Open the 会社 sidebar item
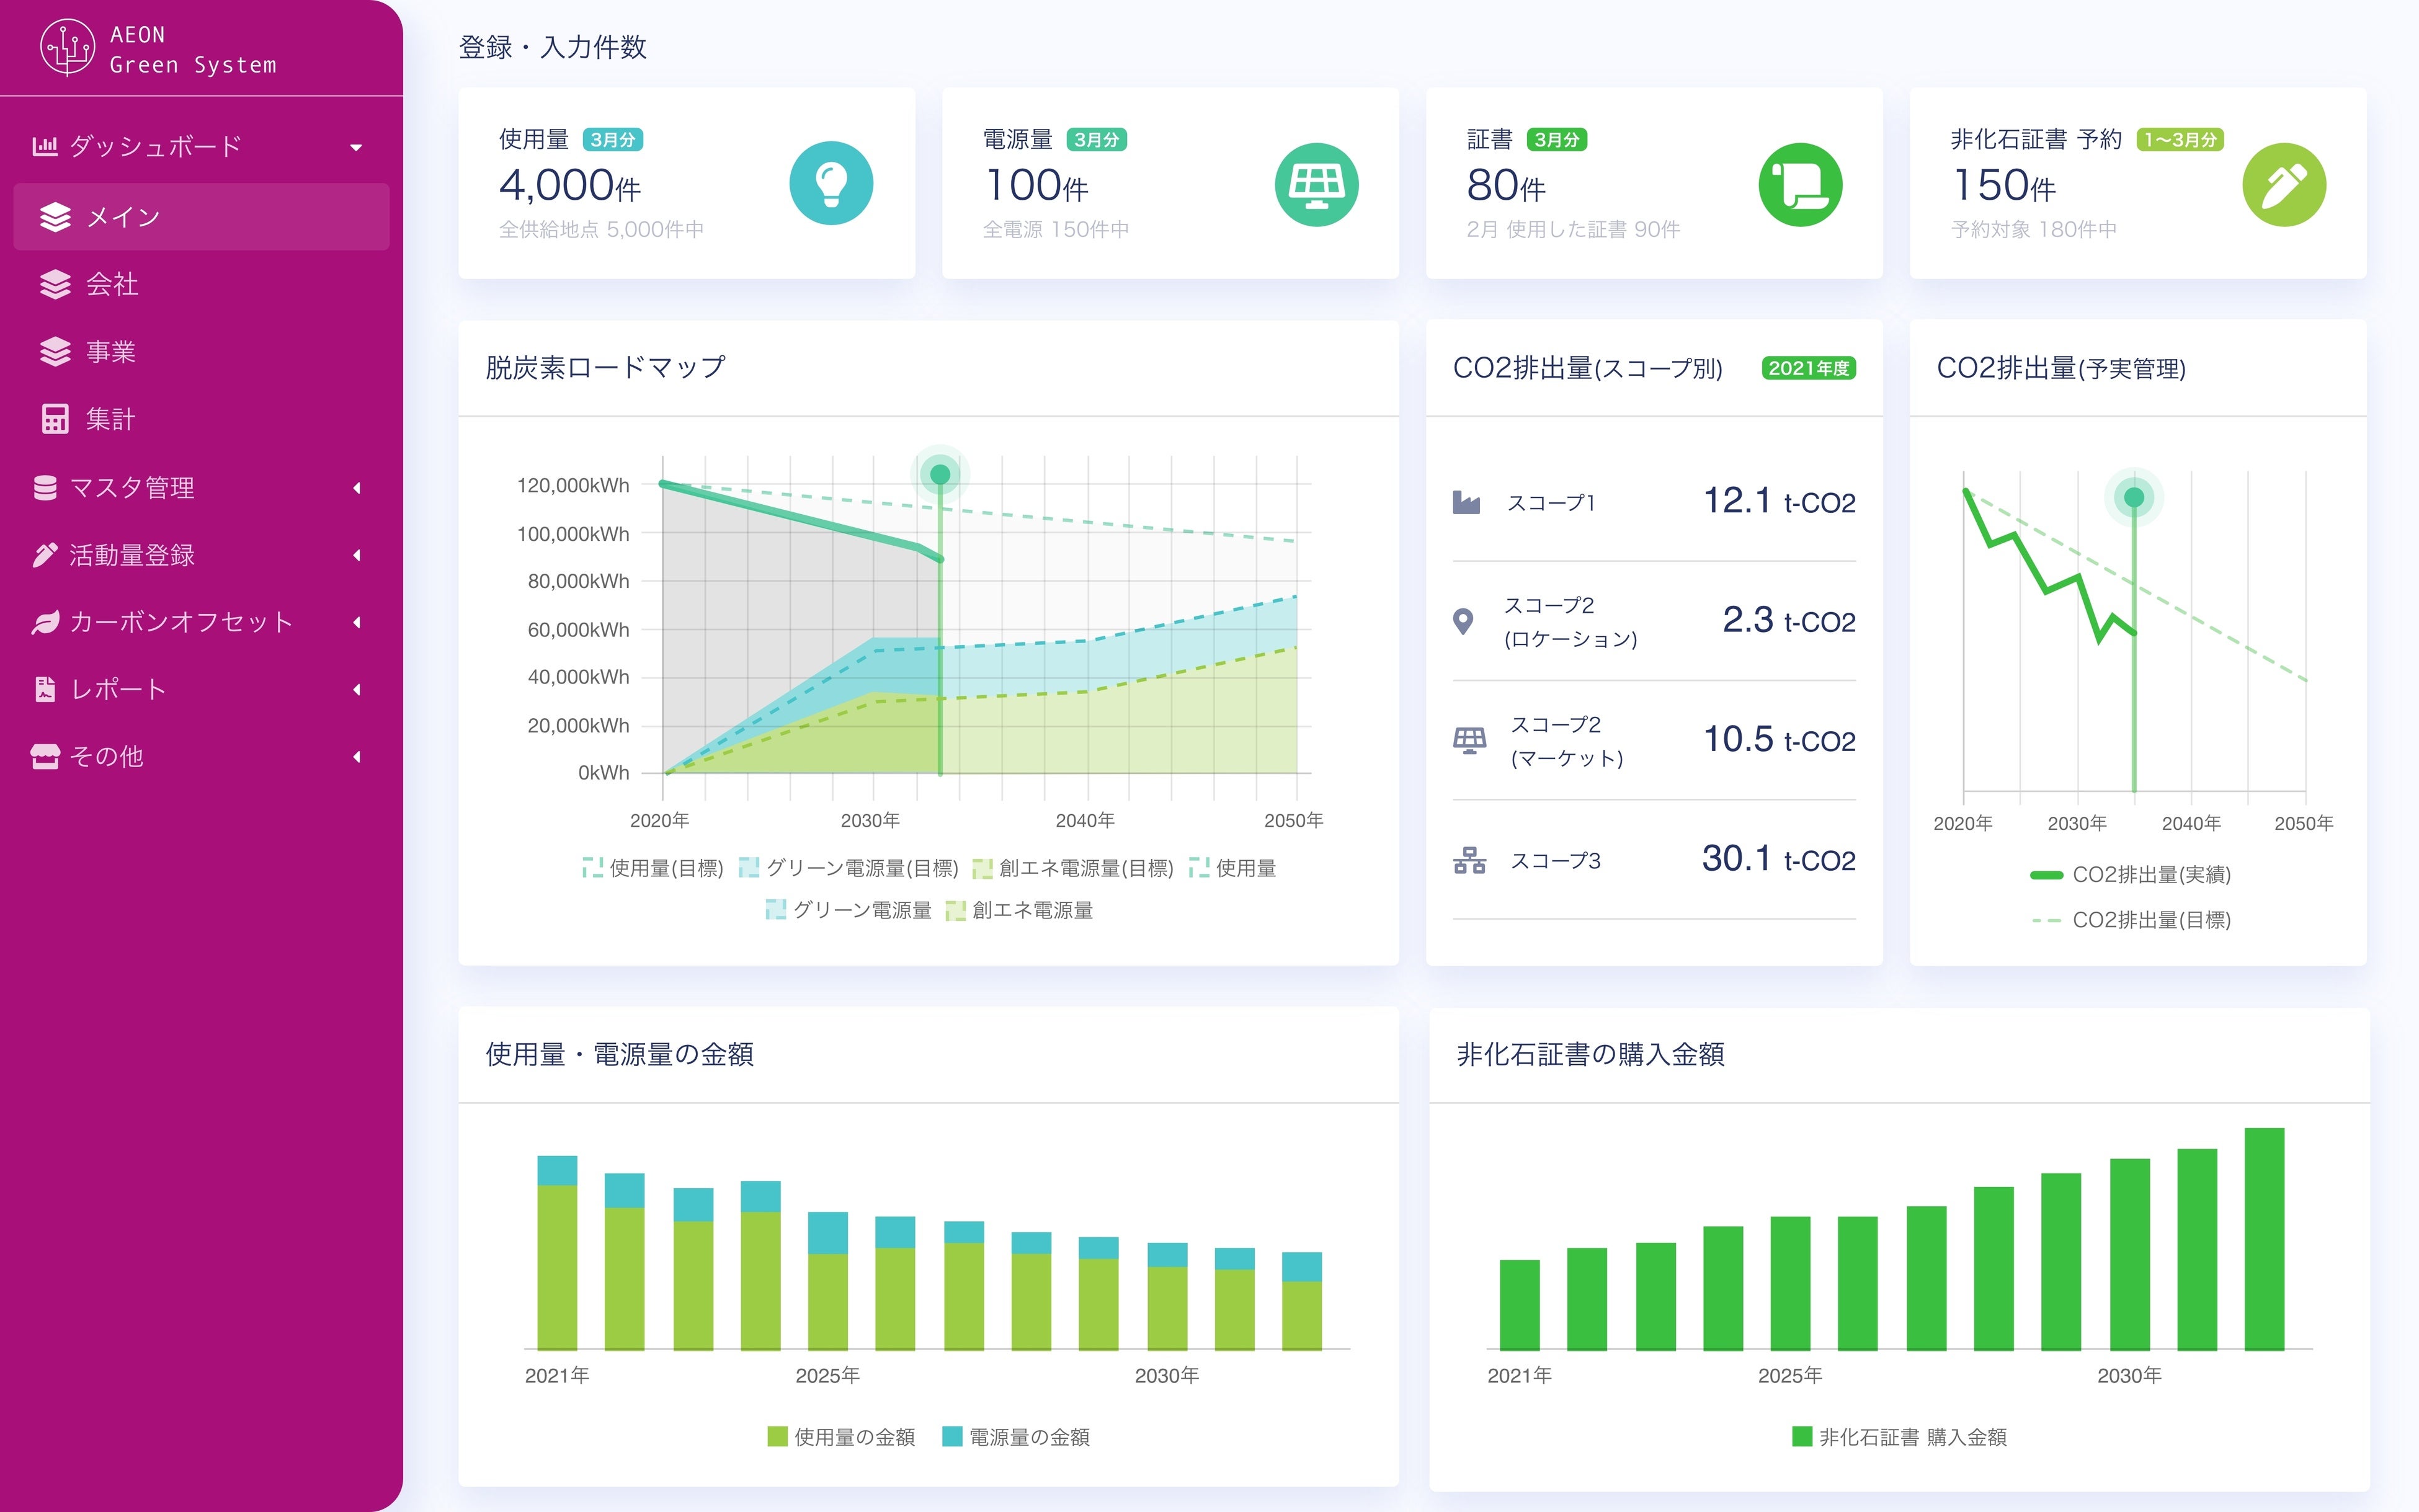The width and height of the screenshot is (2419, 1512). coord(112,284)
